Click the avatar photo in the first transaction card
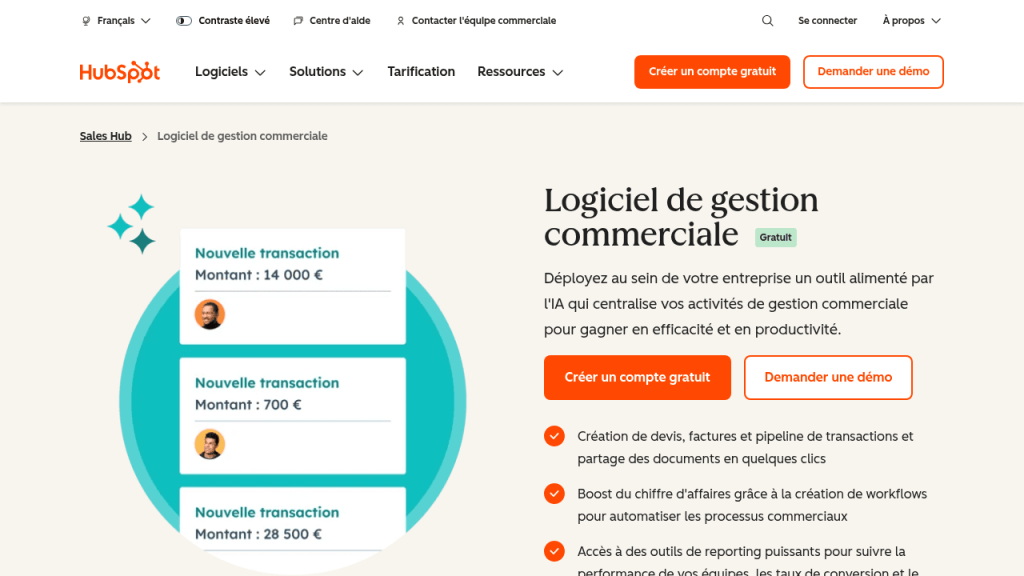This screenshot has width=1024, height=576. point(210,314)
